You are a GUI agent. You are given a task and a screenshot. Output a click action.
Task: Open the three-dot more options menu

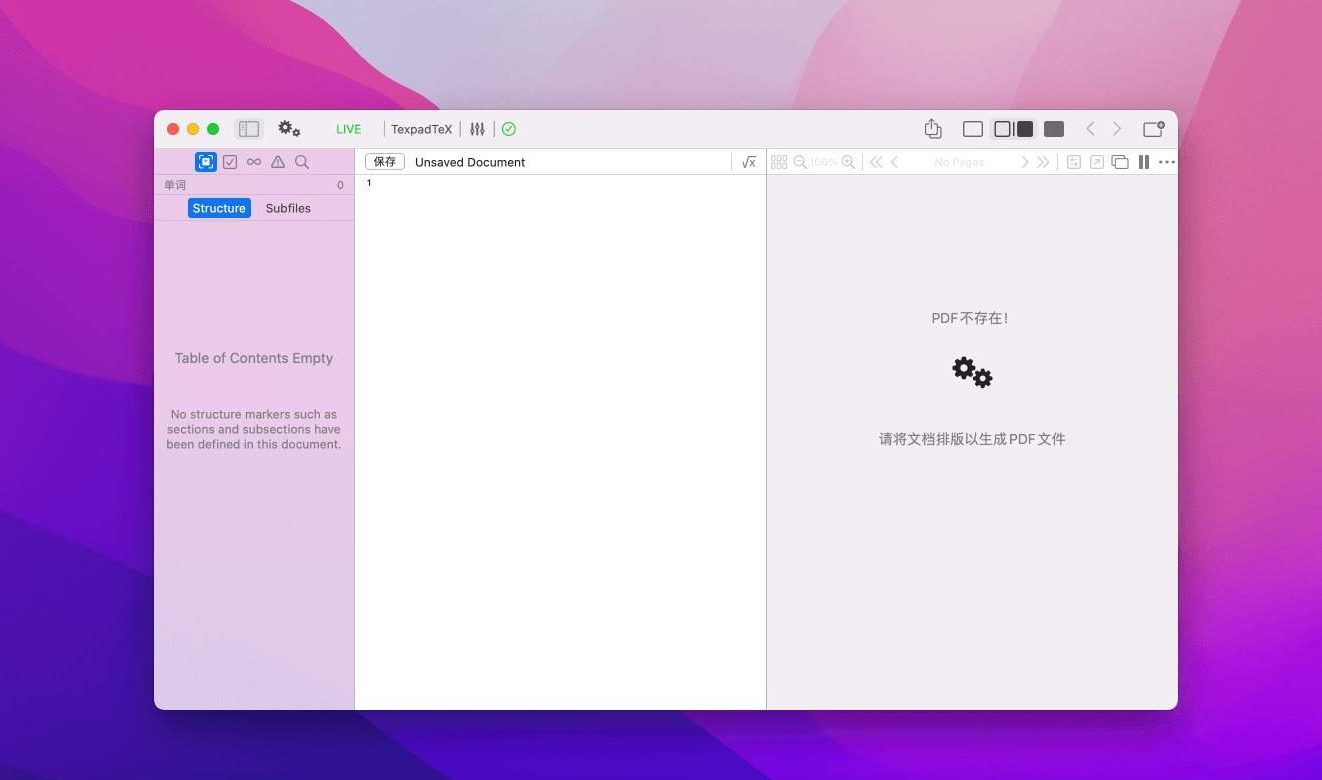tap(1166, 162)
